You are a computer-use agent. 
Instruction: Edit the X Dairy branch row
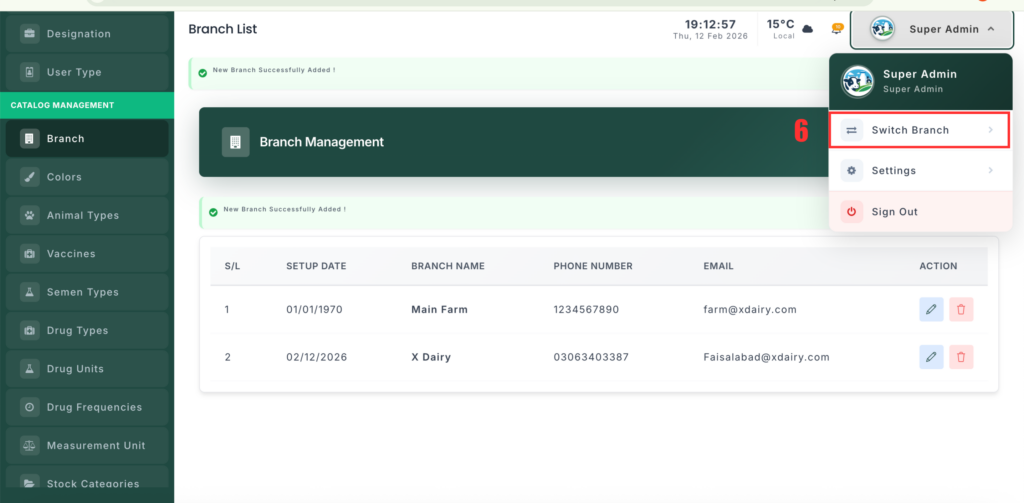click(931, 357)
